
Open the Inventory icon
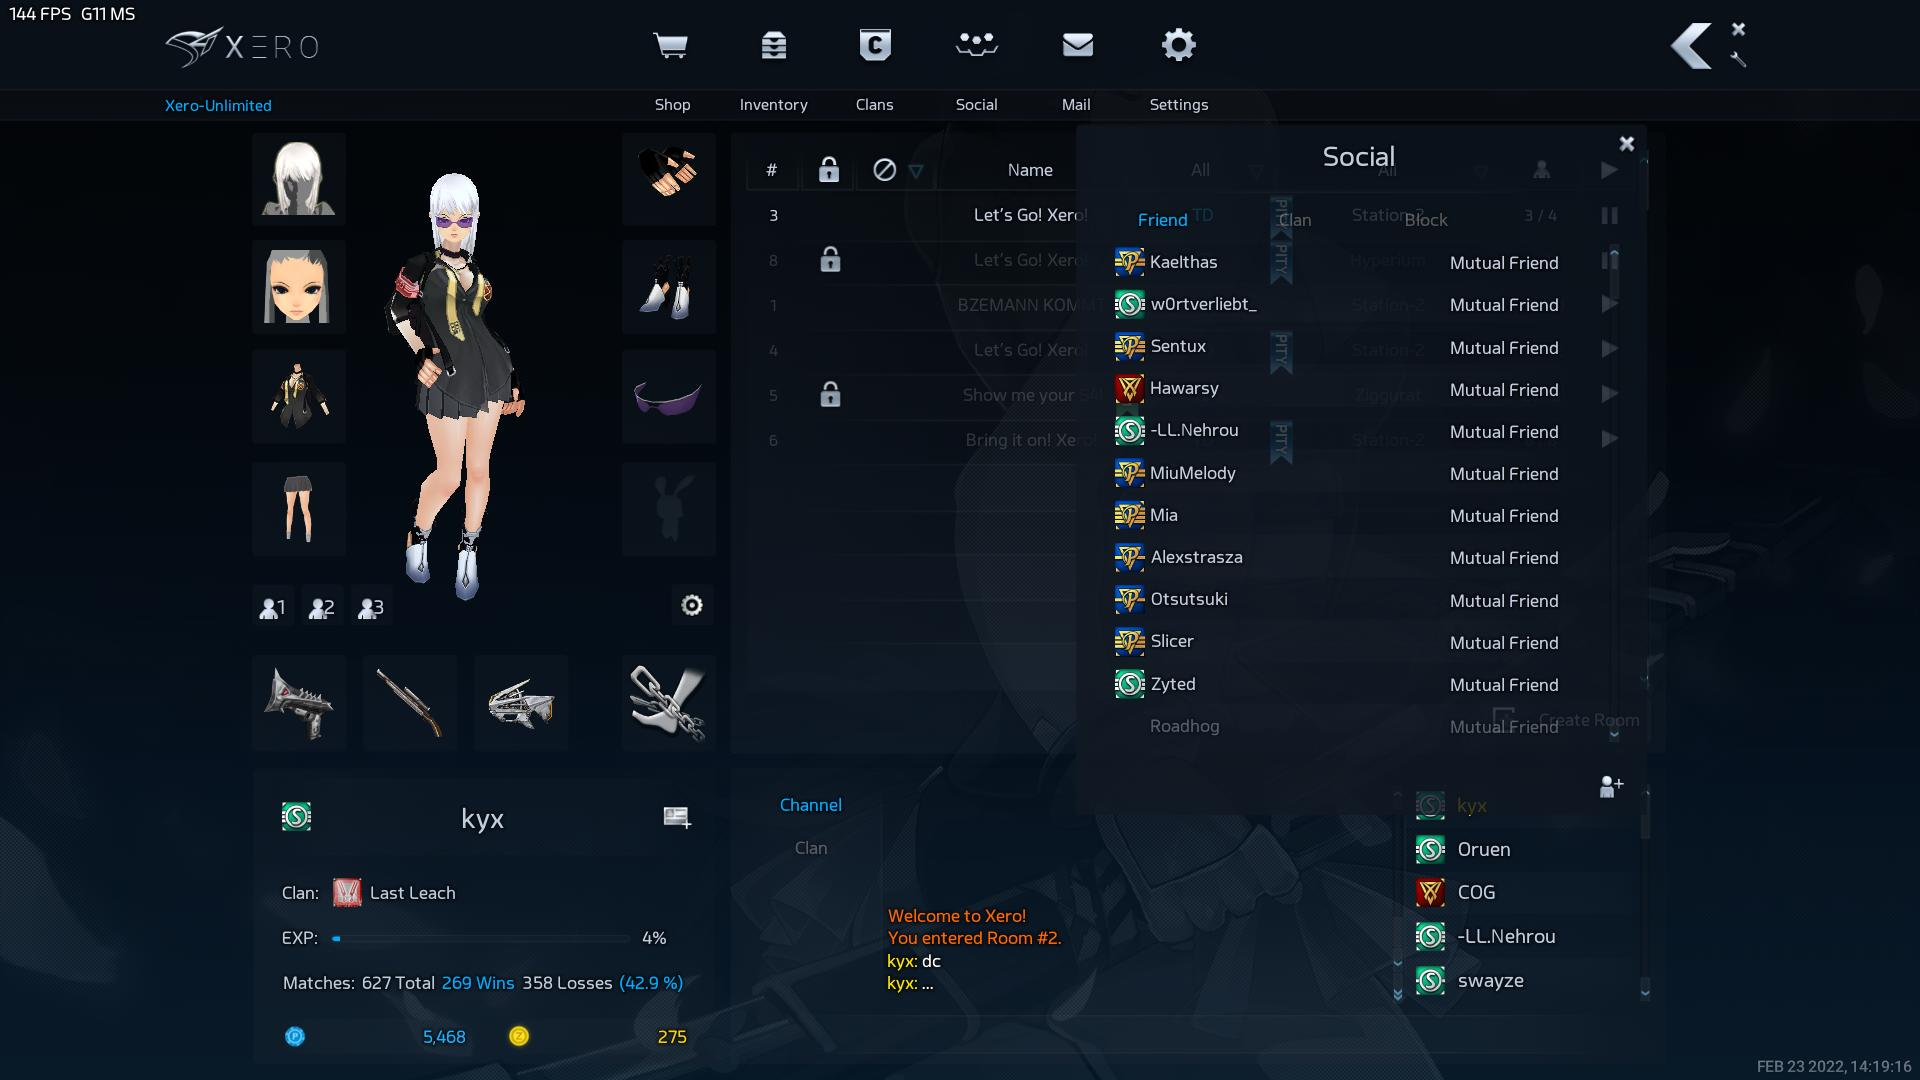[773, 46]
